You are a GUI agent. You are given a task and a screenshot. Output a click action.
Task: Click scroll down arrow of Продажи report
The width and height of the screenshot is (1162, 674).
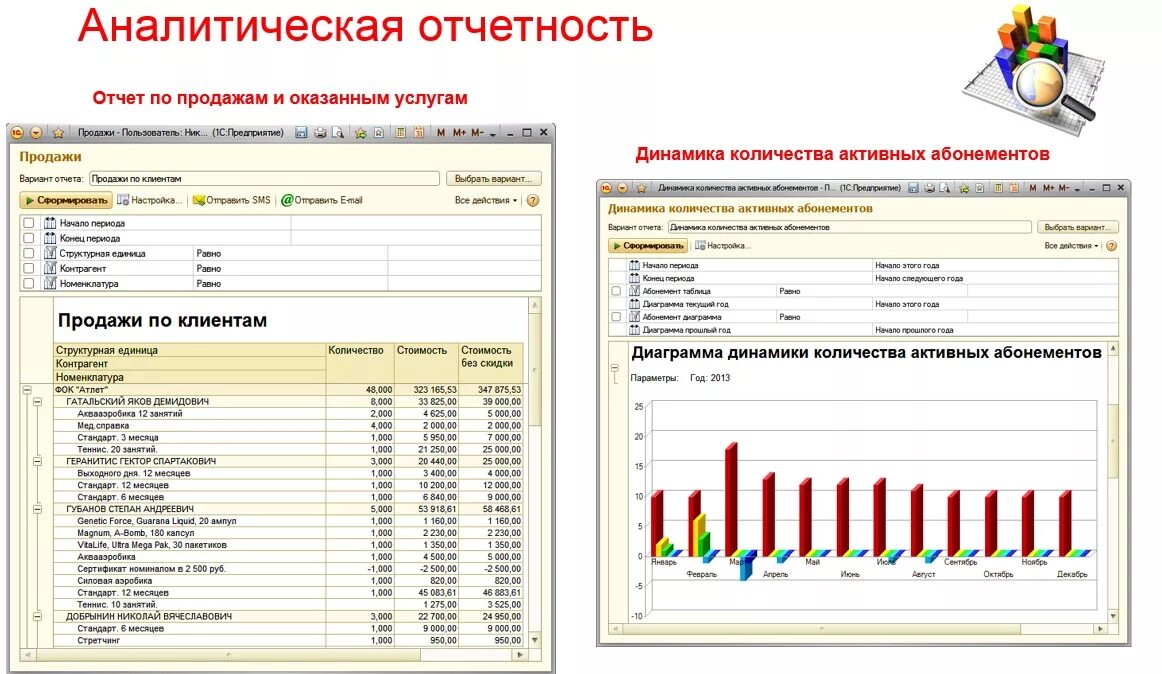point(535,641)
